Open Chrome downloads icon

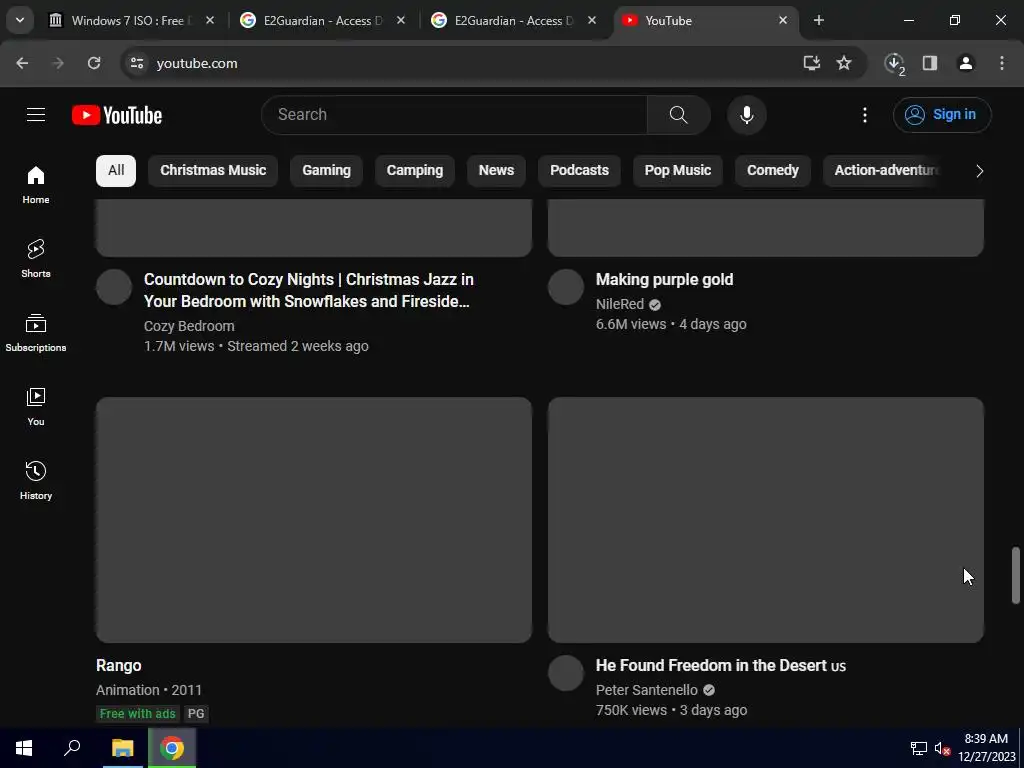(894, 63)
